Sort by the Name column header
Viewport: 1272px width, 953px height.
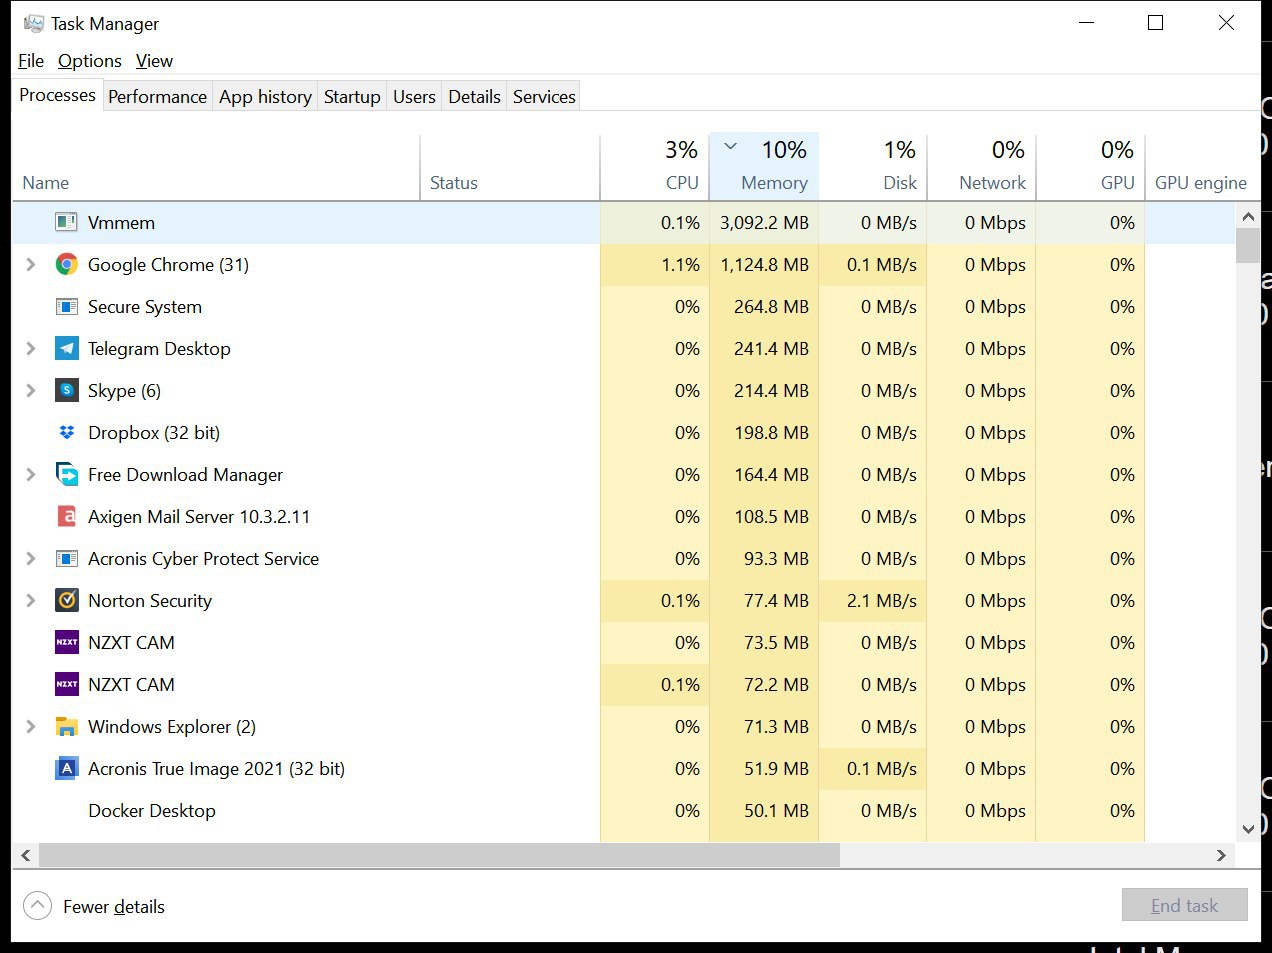pos(216,167)
